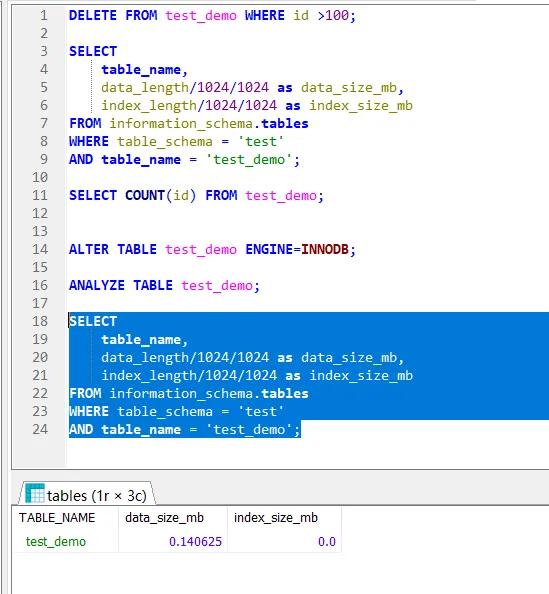The image size is (549, 594).
Task: Sort results by the TABLE_NAME column header
Action: (57, 517)
